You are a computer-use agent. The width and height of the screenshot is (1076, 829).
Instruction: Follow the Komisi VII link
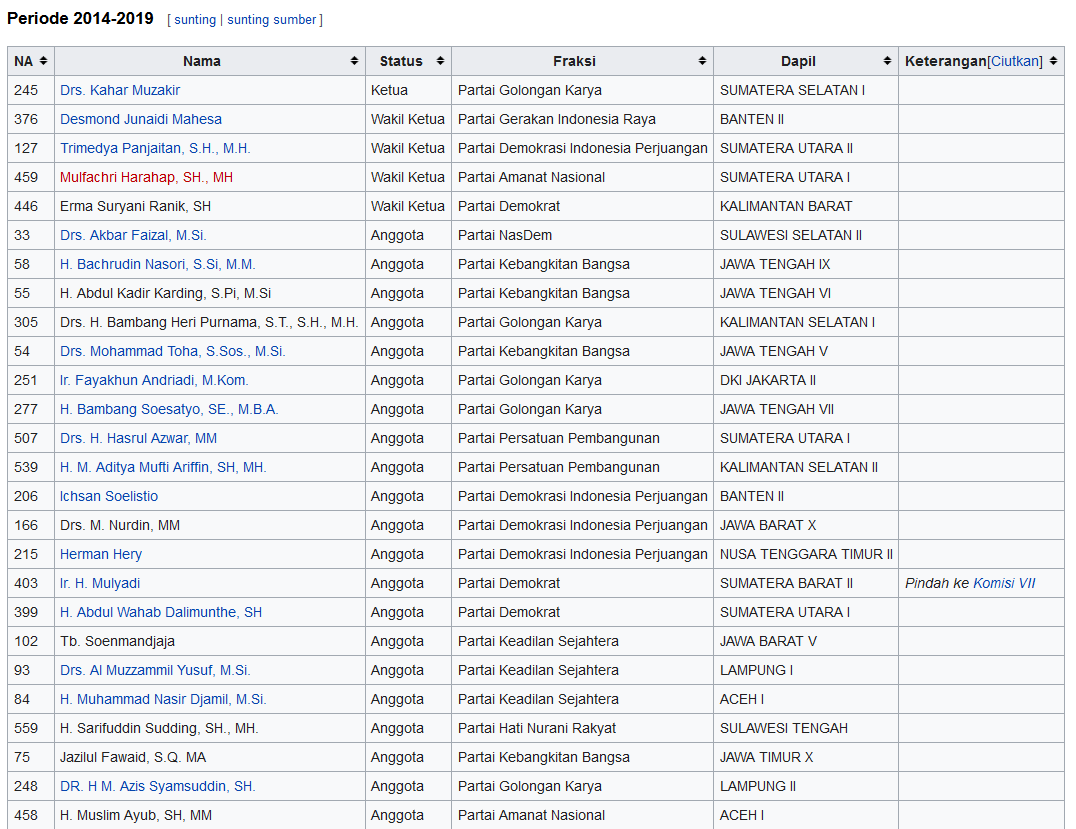point(1004,583)
